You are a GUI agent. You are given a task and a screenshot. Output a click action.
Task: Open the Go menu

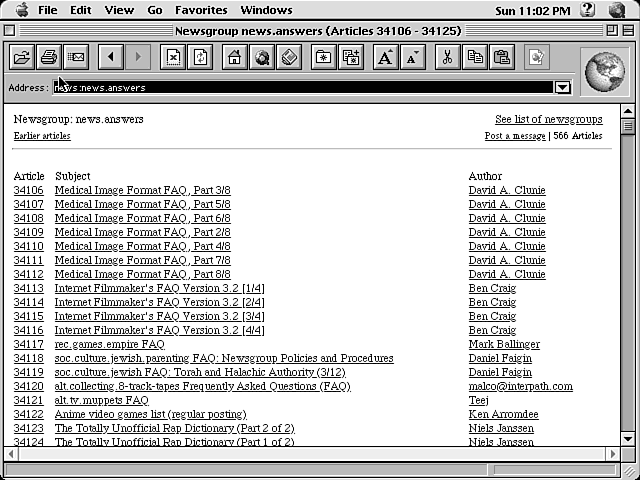coord(155,10)
